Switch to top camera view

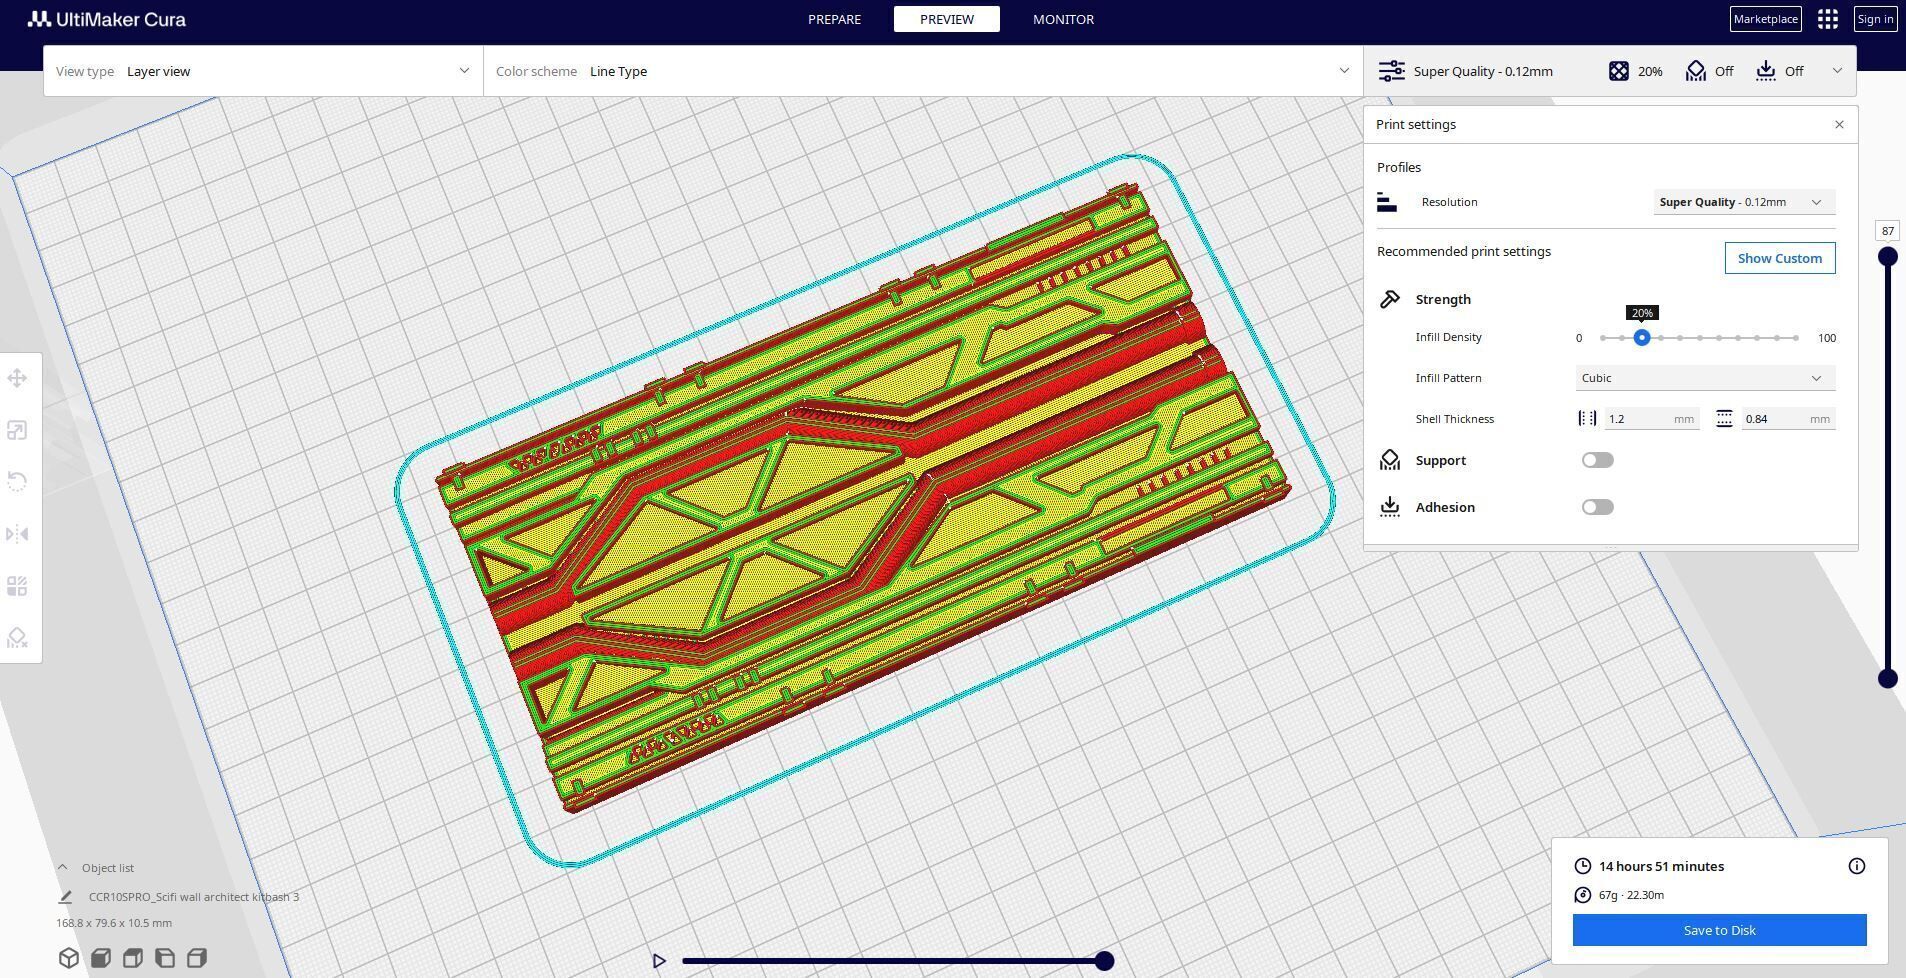pos(132,958)
